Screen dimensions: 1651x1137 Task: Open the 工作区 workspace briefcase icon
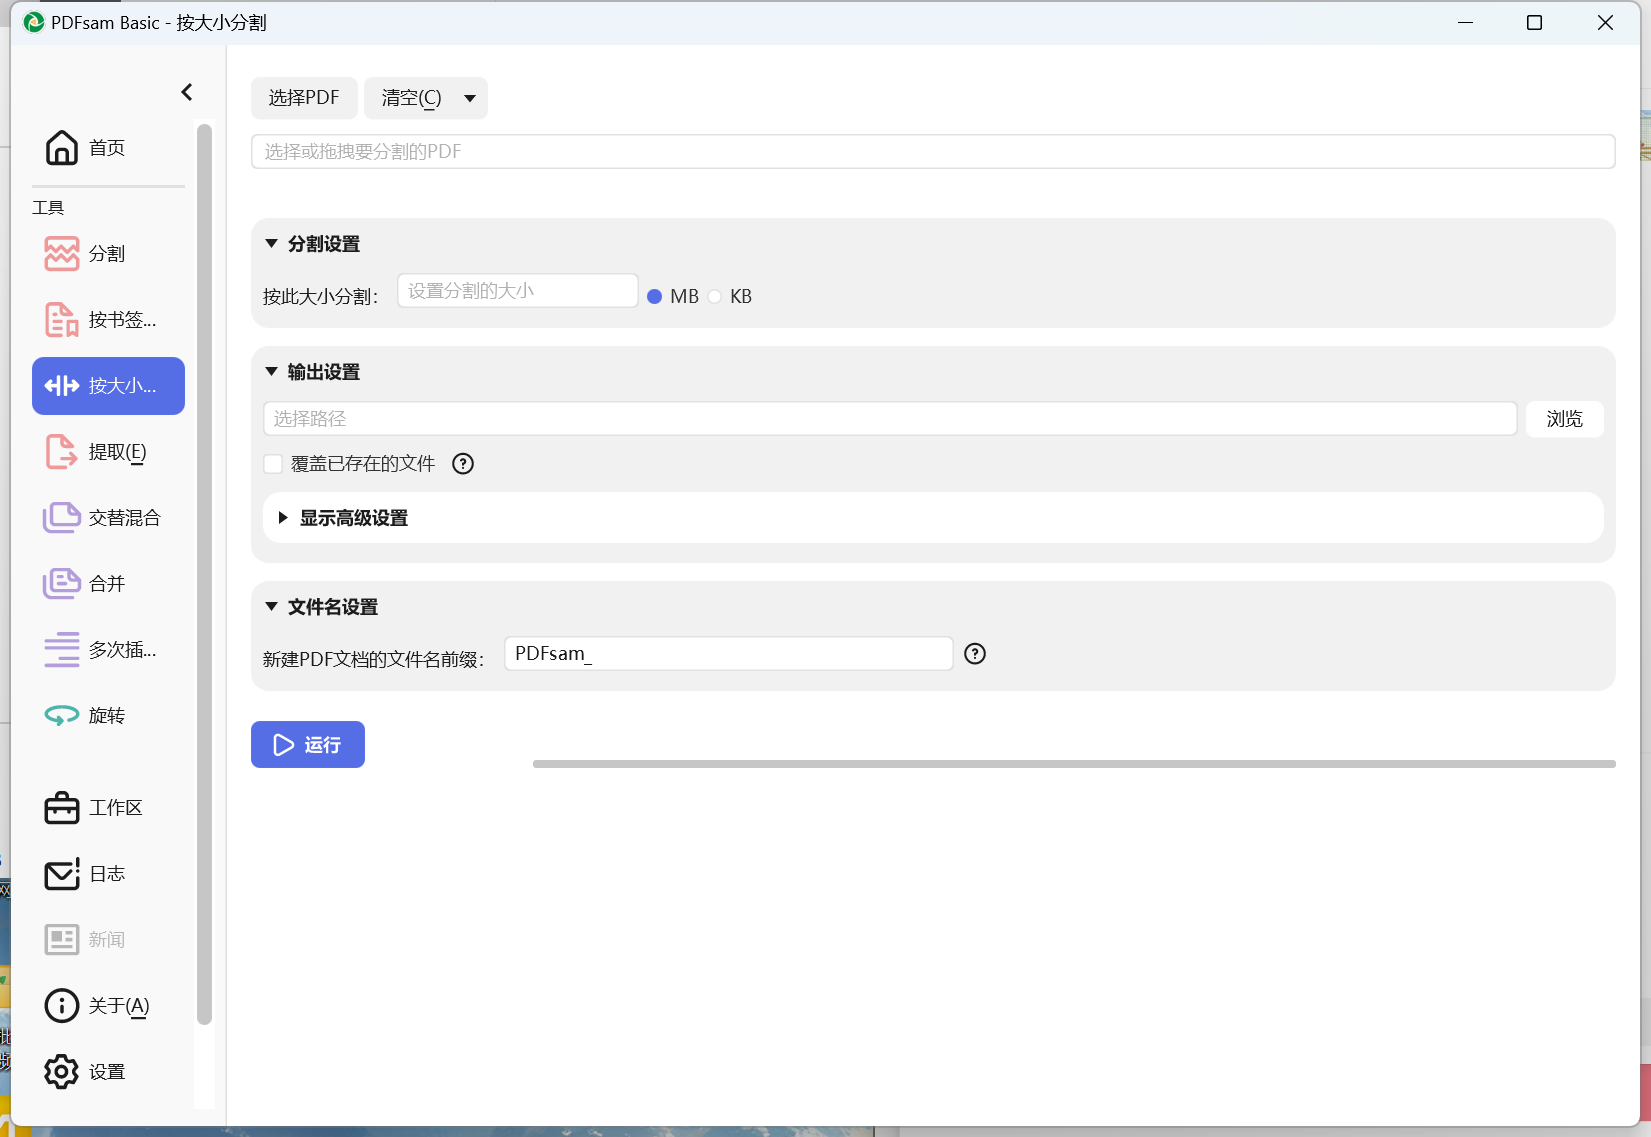(62, 808)
